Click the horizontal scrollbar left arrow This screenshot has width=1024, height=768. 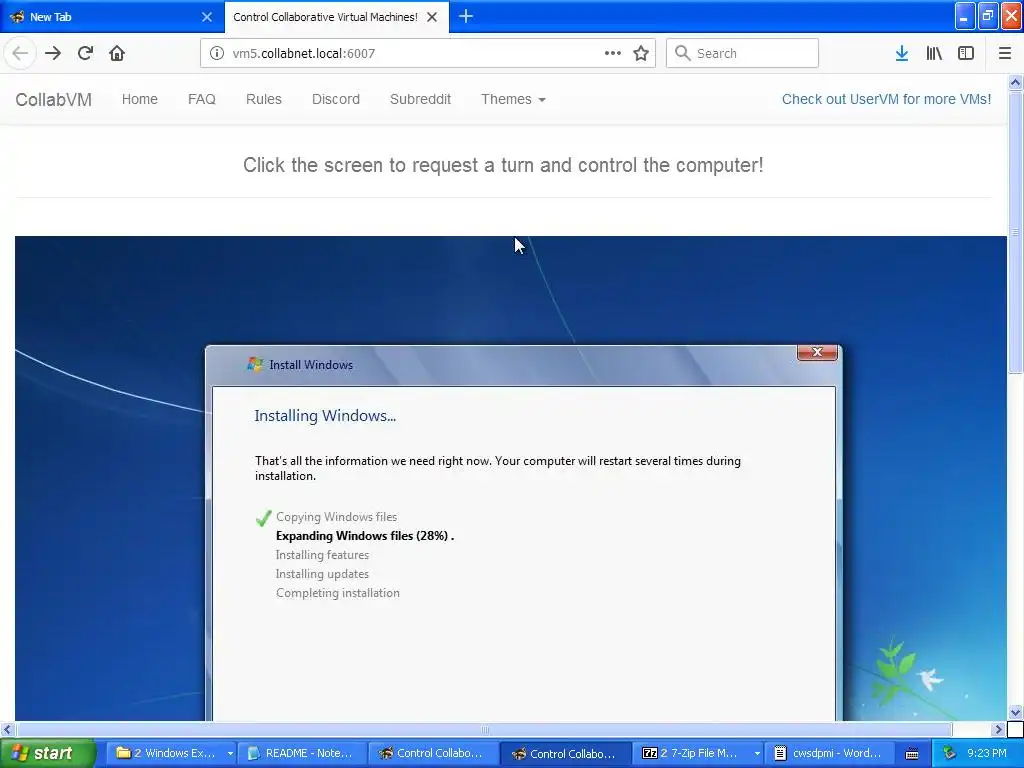pos(8,729)
